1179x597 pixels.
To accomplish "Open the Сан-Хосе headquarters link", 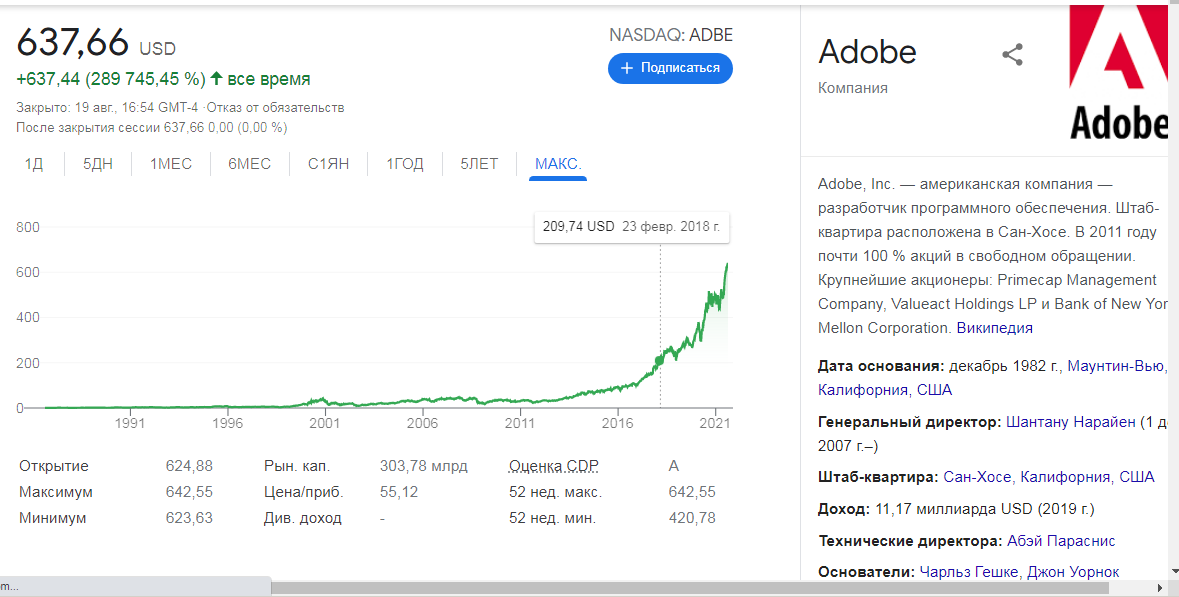I will [977, 477].
